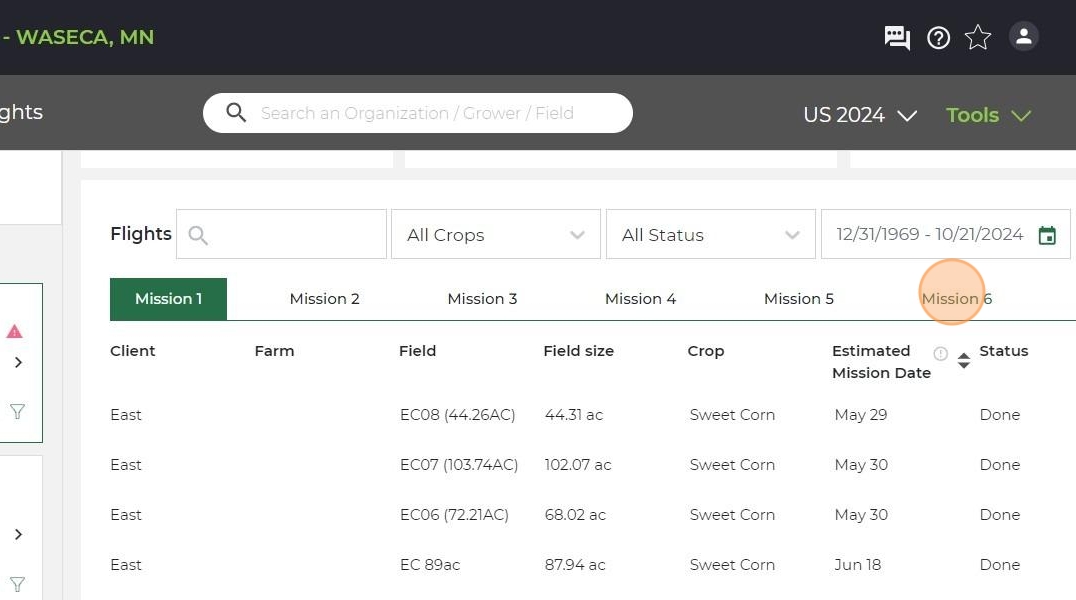
Task: Click the help question mark icon
Action: 938,38
